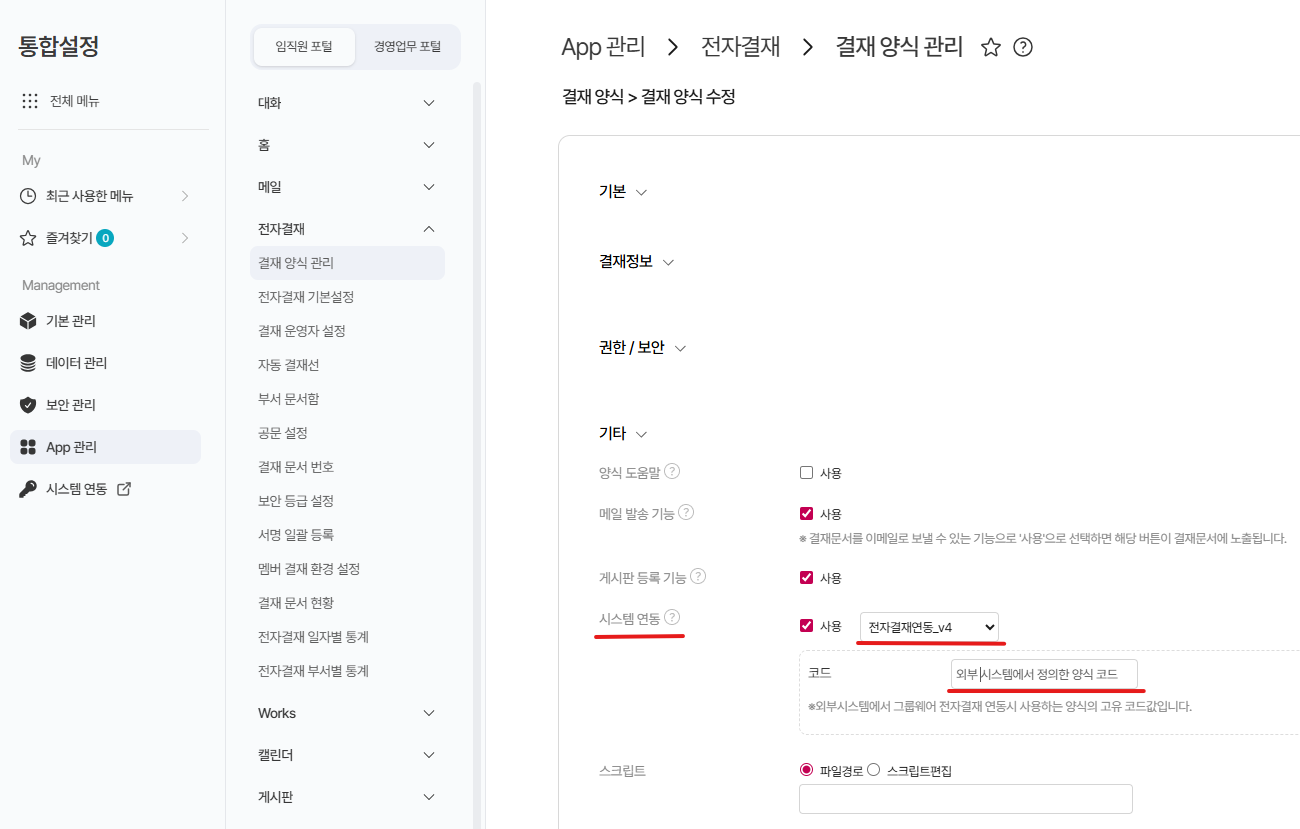Open 시스템 연동 key icon item
The width and height of the screenshot is (1300, 829).
tap(28, 489)
